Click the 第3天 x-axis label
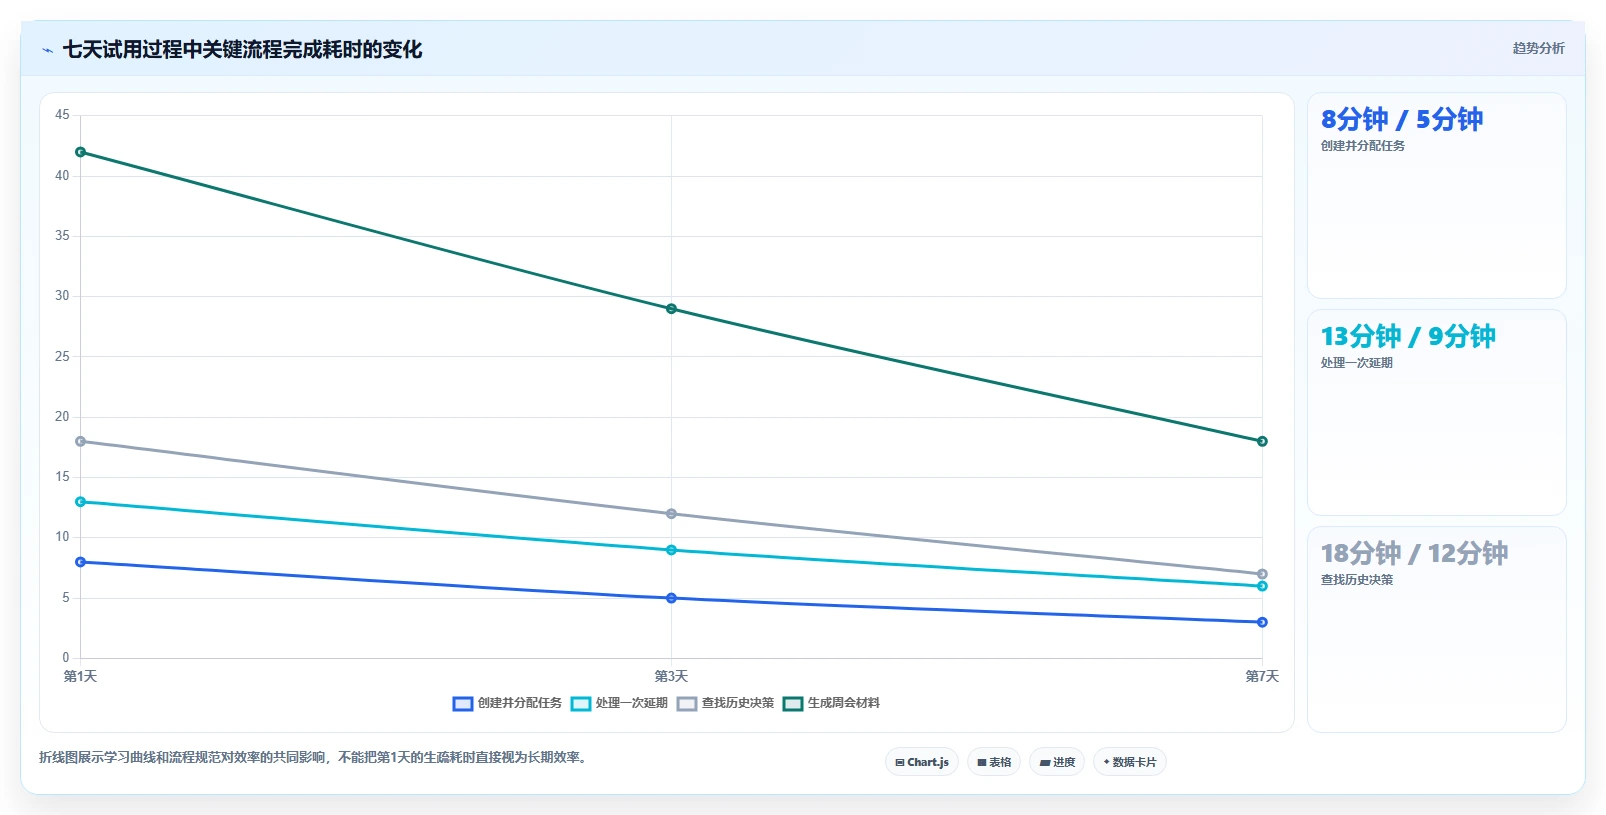1606x815 pixels. click(671, 677)
